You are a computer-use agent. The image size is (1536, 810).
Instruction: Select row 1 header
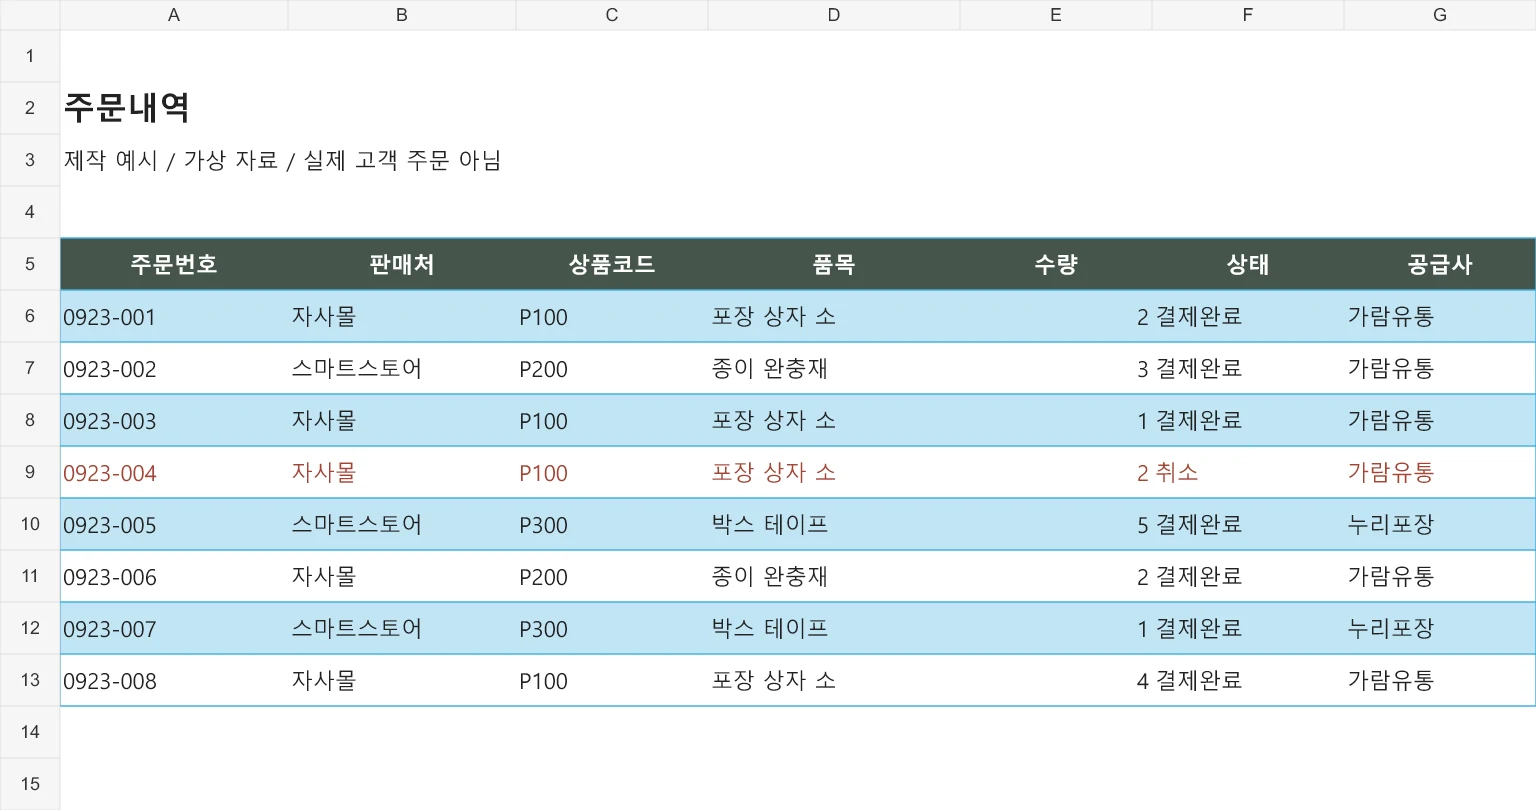(30, 56)
